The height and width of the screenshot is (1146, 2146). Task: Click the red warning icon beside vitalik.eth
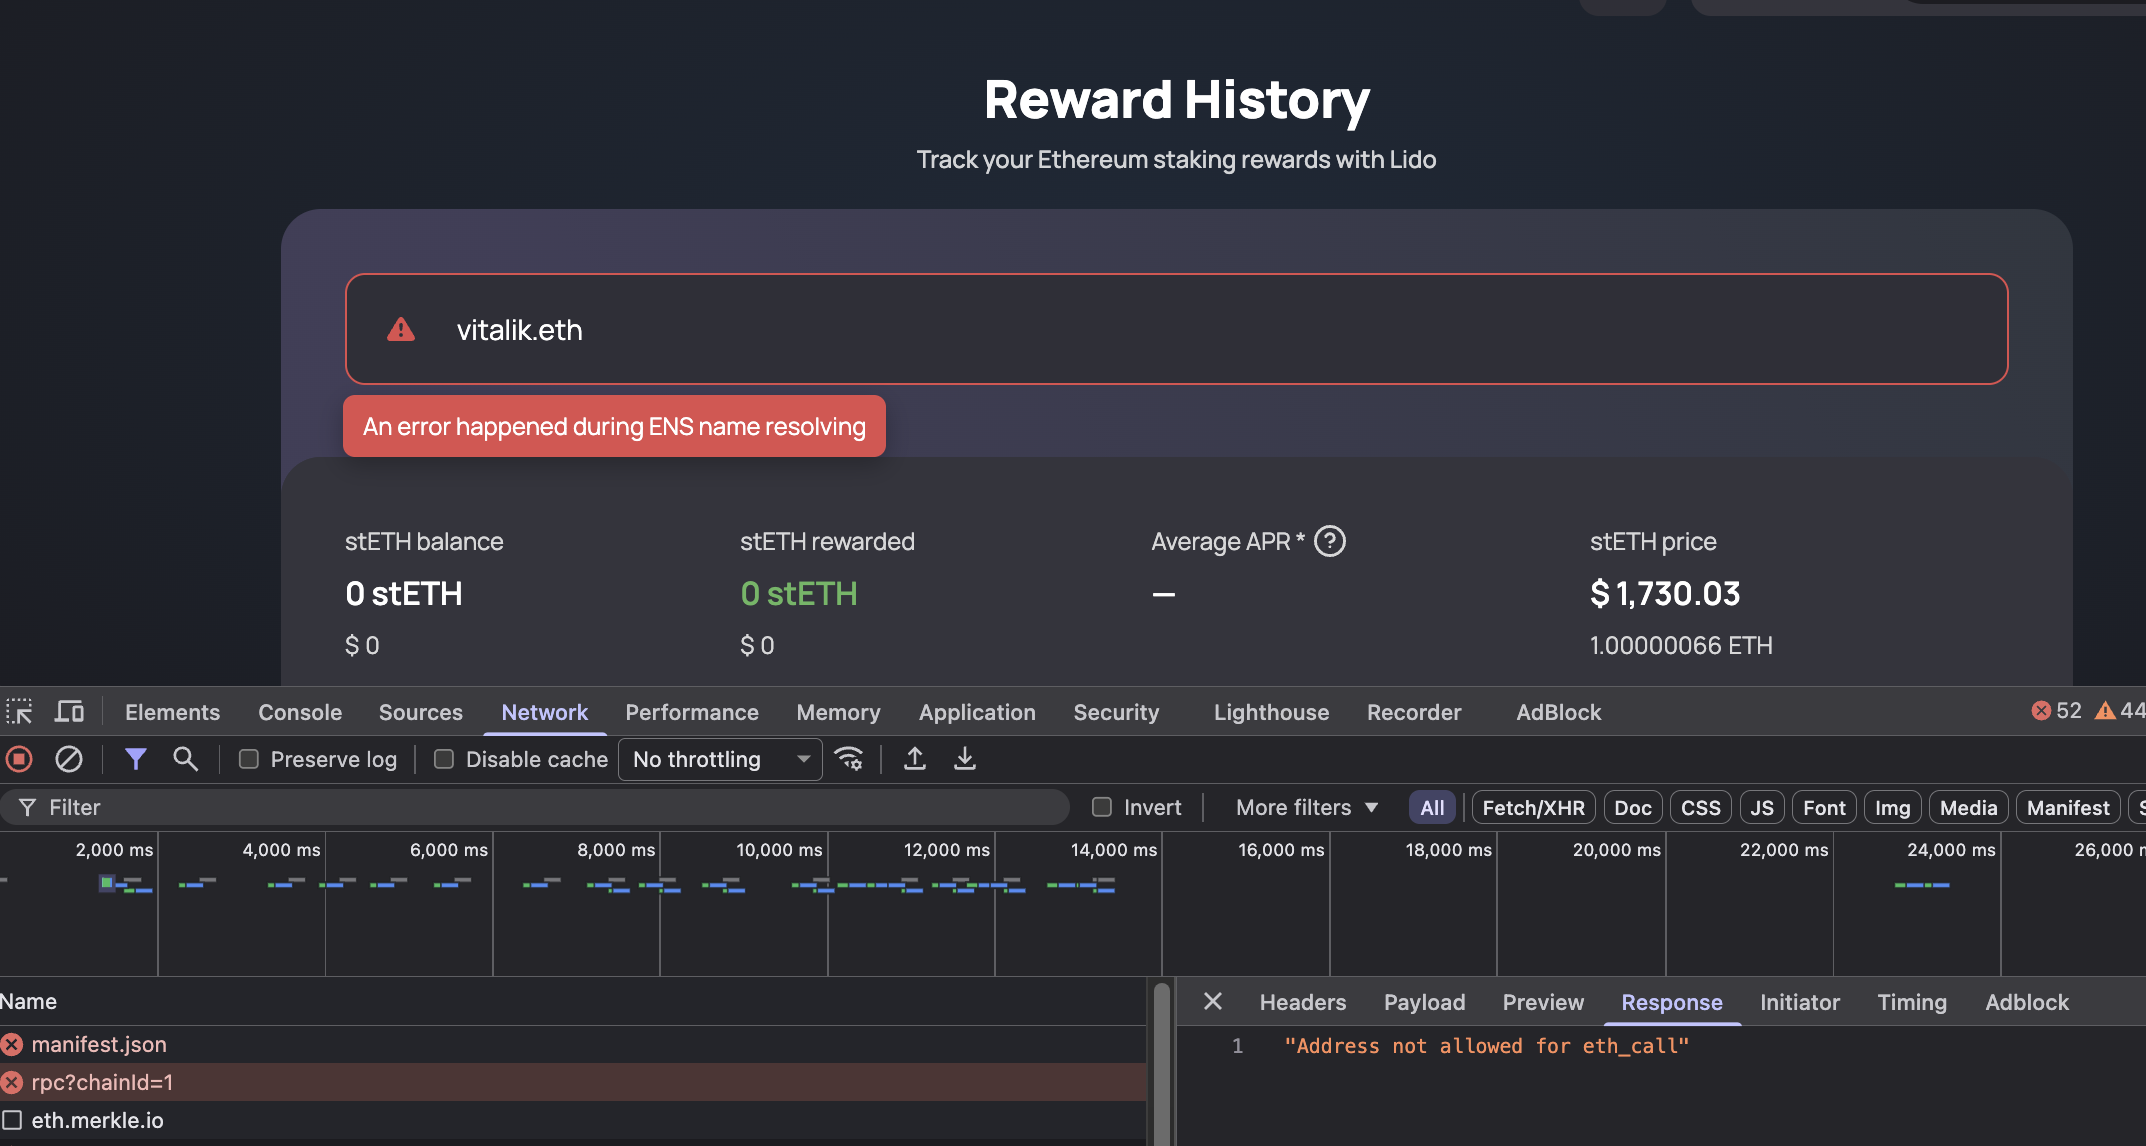(401, 329)
